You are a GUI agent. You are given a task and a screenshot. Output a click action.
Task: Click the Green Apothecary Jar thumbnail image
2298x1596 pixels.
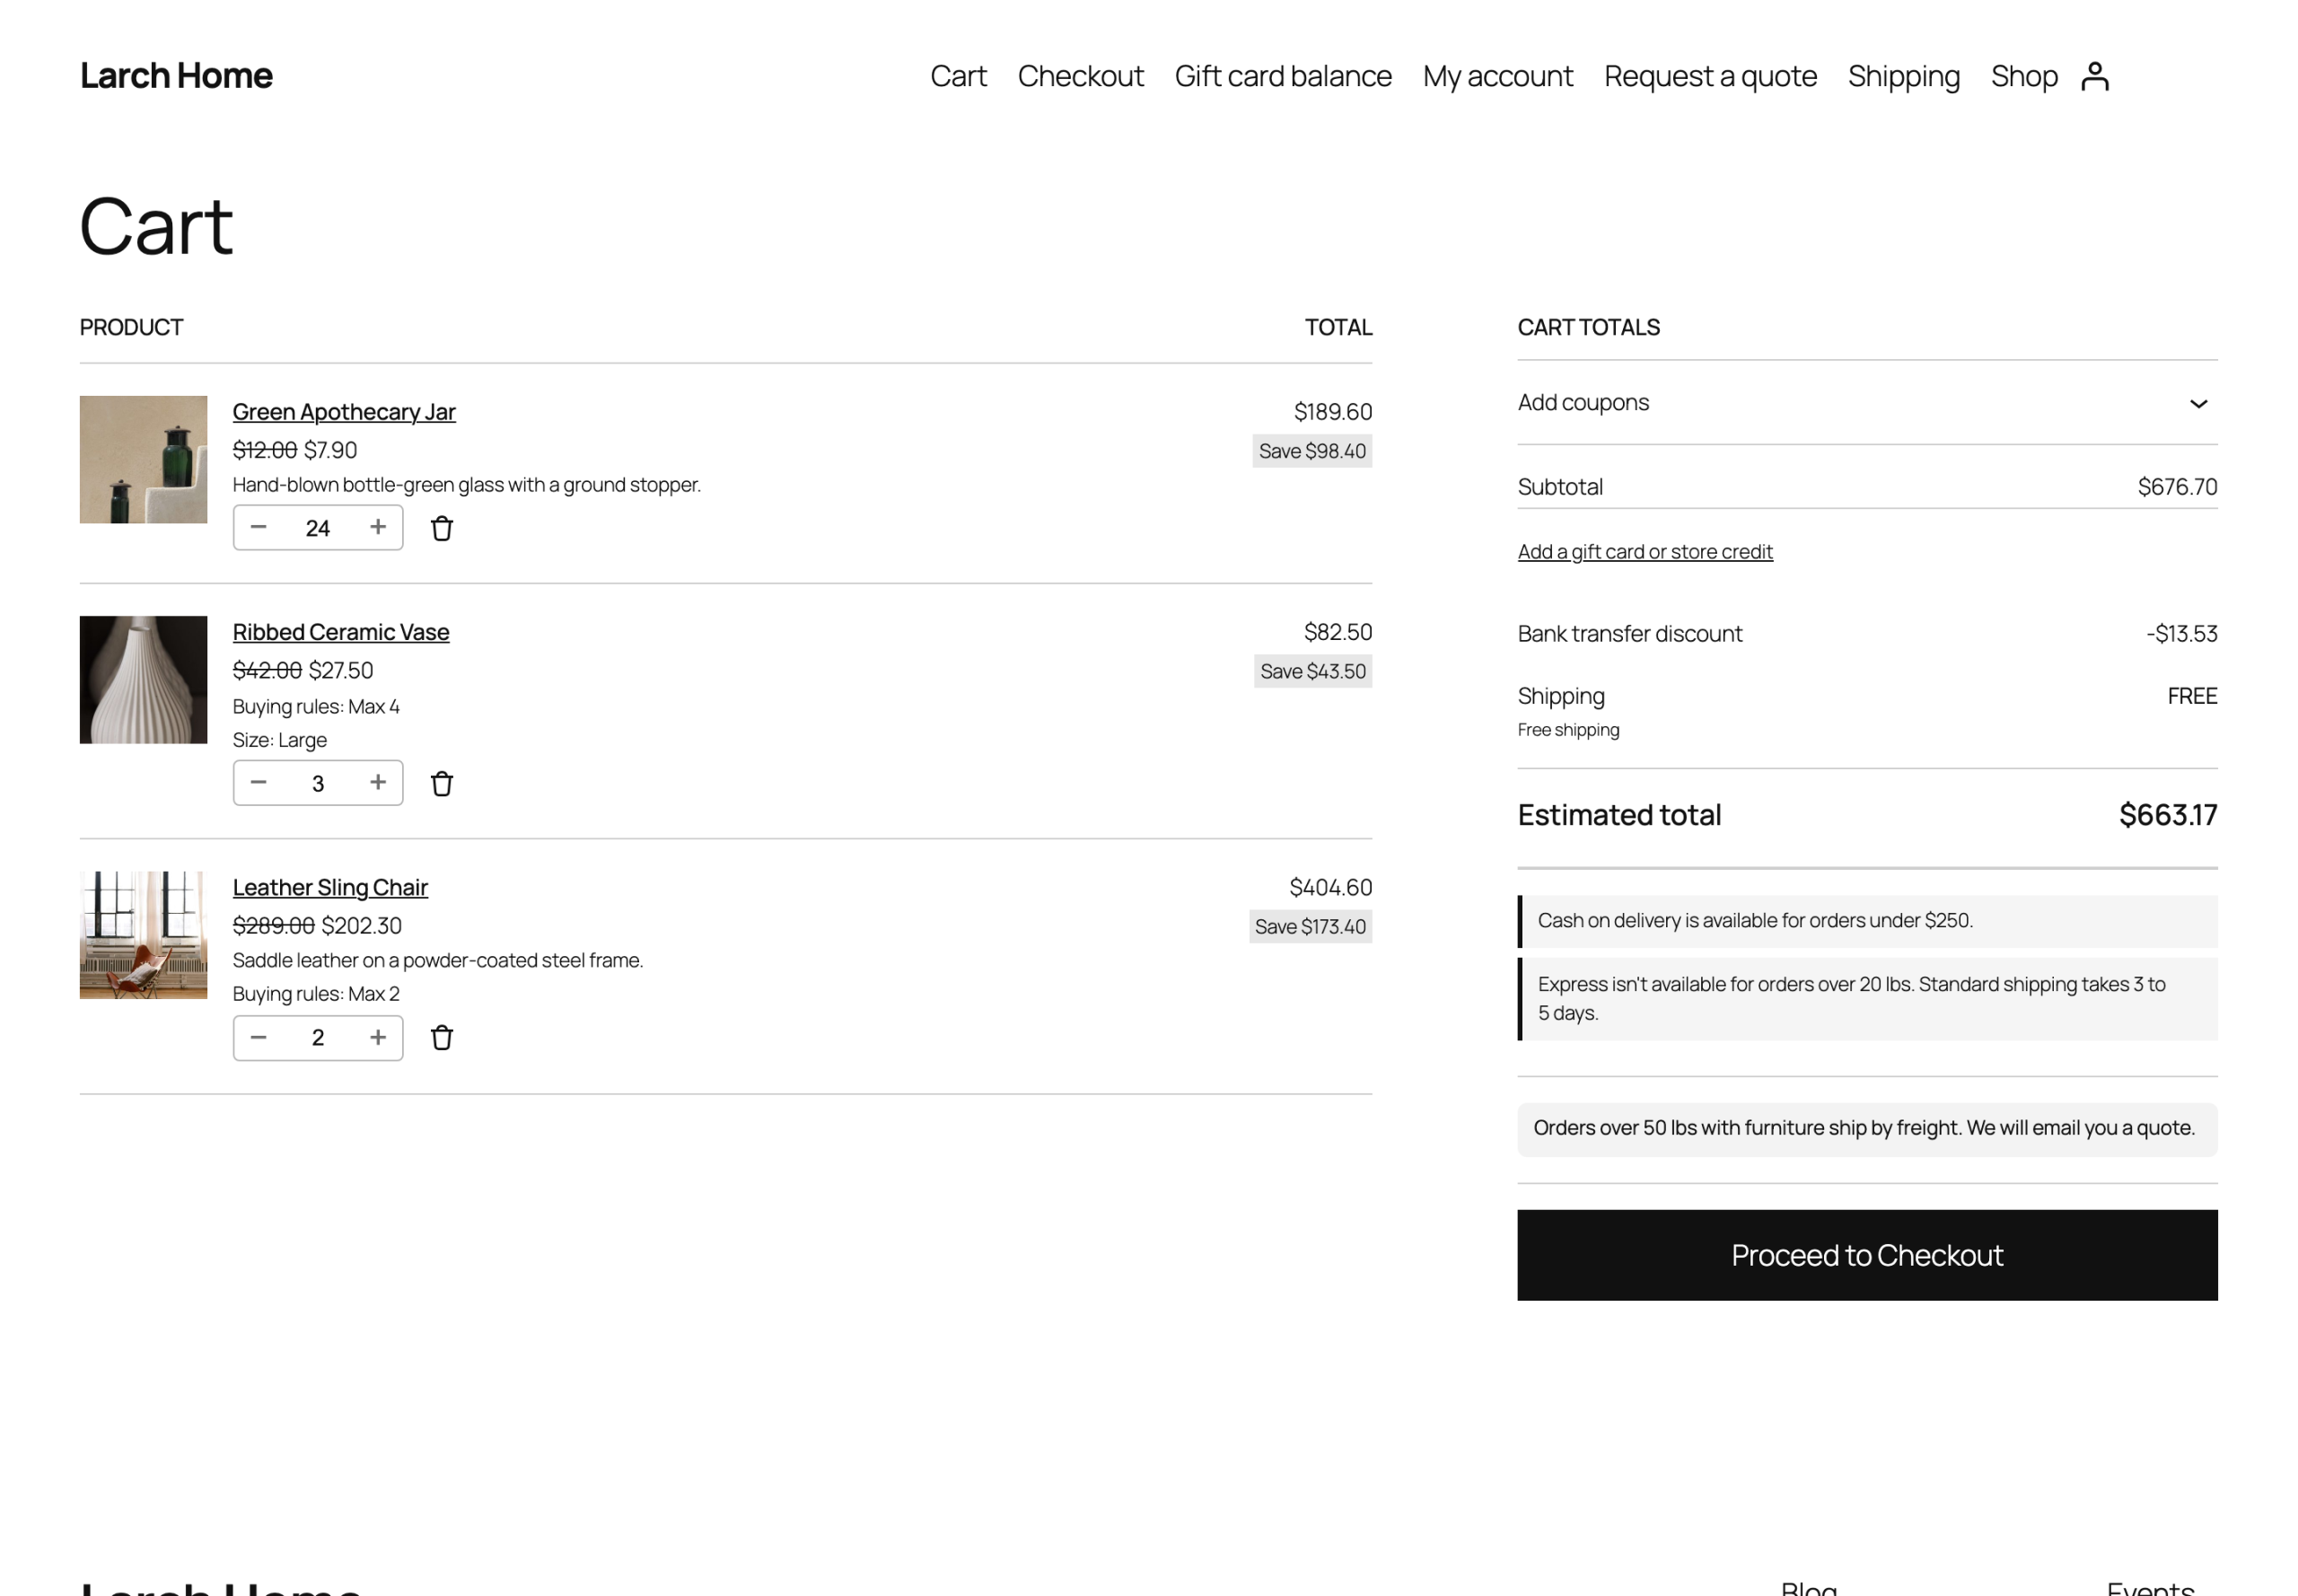[144, 460]
